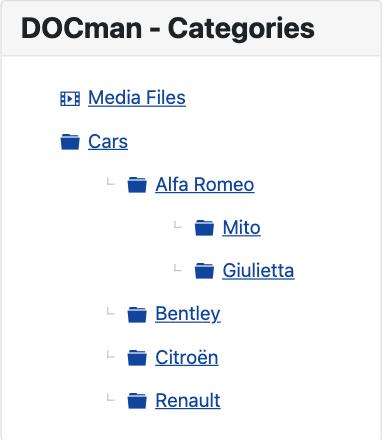
Task: Click the folder icon beside Mito
Action: 204,228
